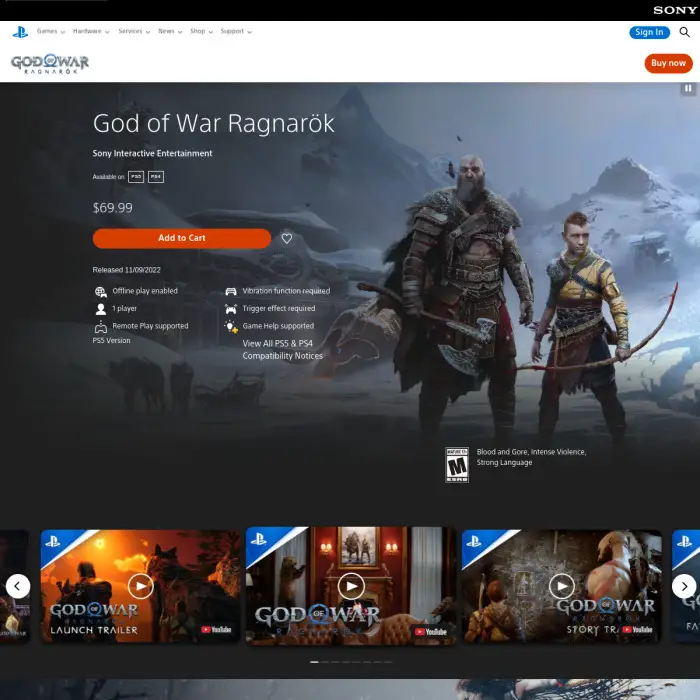Screen dimensions: 700x700
Task: Click the $69.99 price text
Action: click(112, 208)
